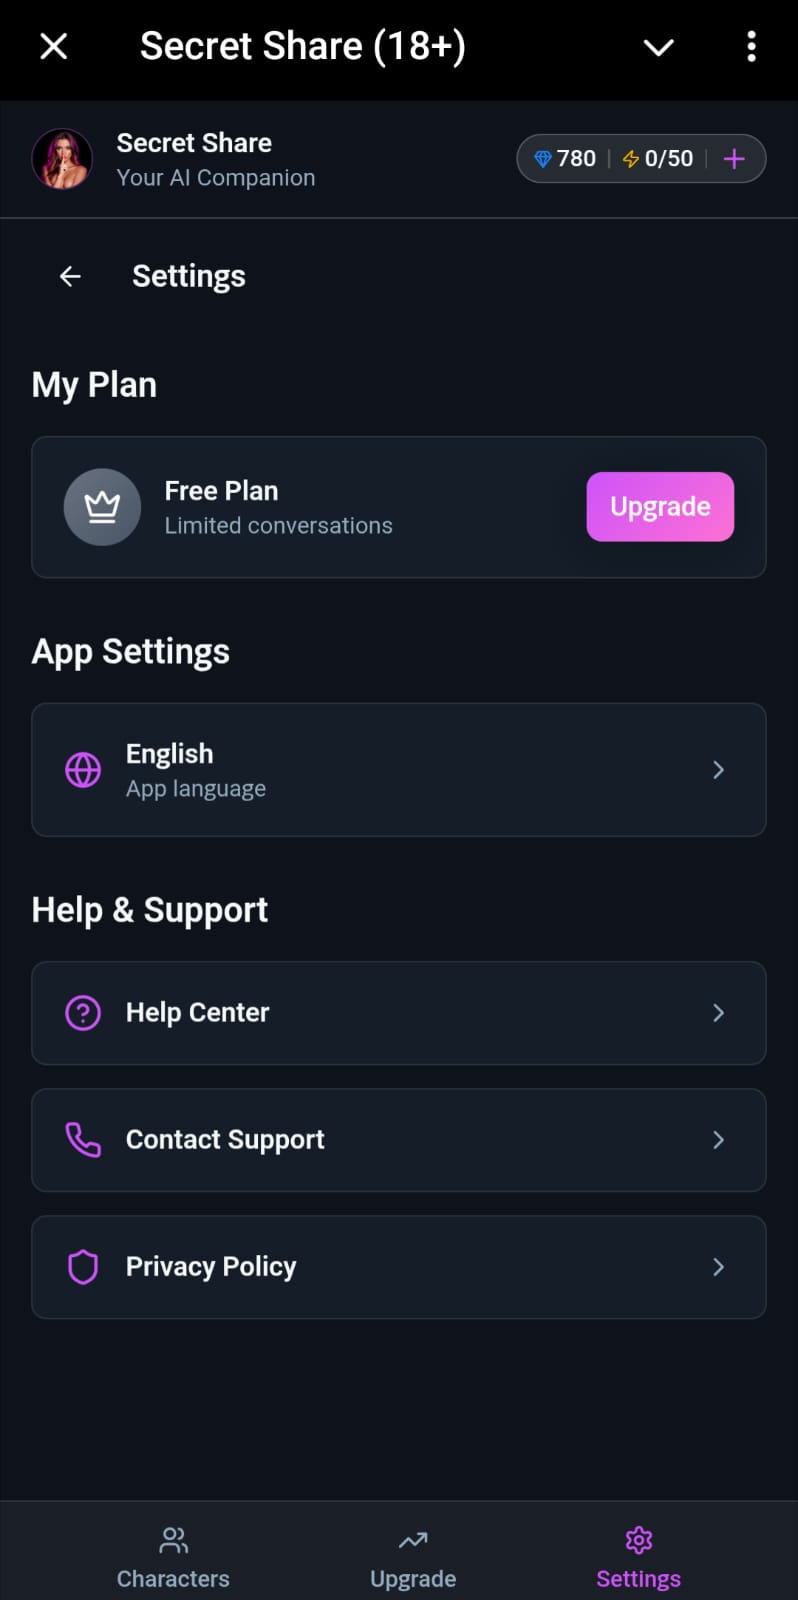
Task: Select the Settings tab in bottom navigation
Action: 638,1557
